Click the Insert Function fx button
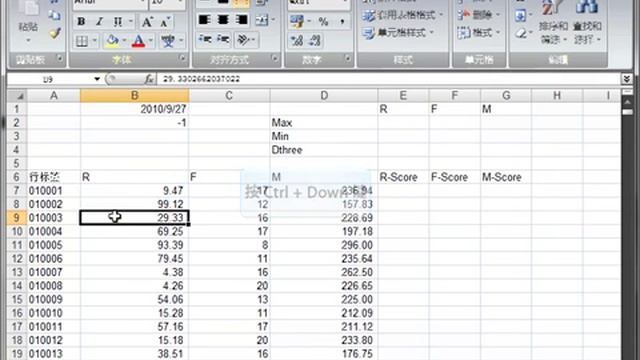Screen dimensions: 640x360 (x=149, y=79)
